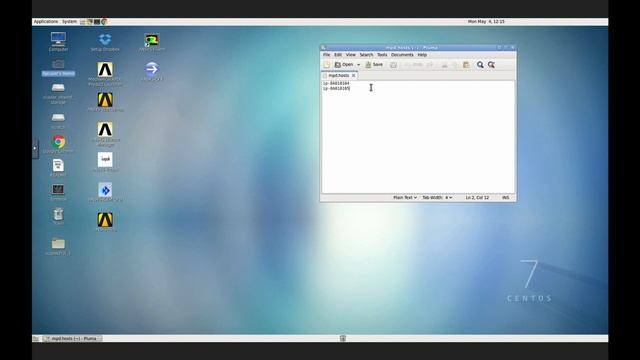Click the show desktop icon in bottom panel
The height and width of the screenshot is (360, 640).
(x=36, y=339)
